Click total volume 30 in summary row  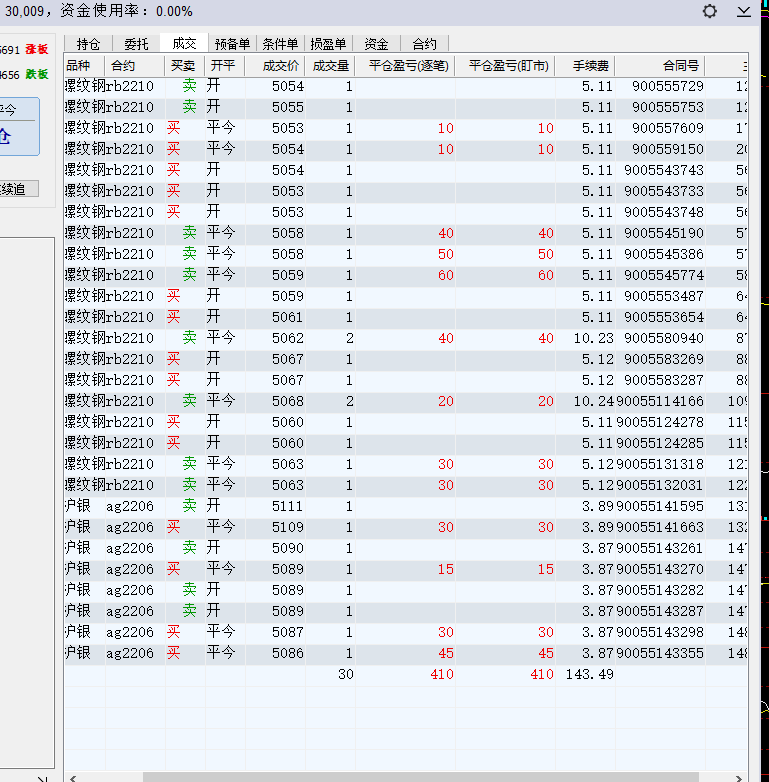pos(346,674)
